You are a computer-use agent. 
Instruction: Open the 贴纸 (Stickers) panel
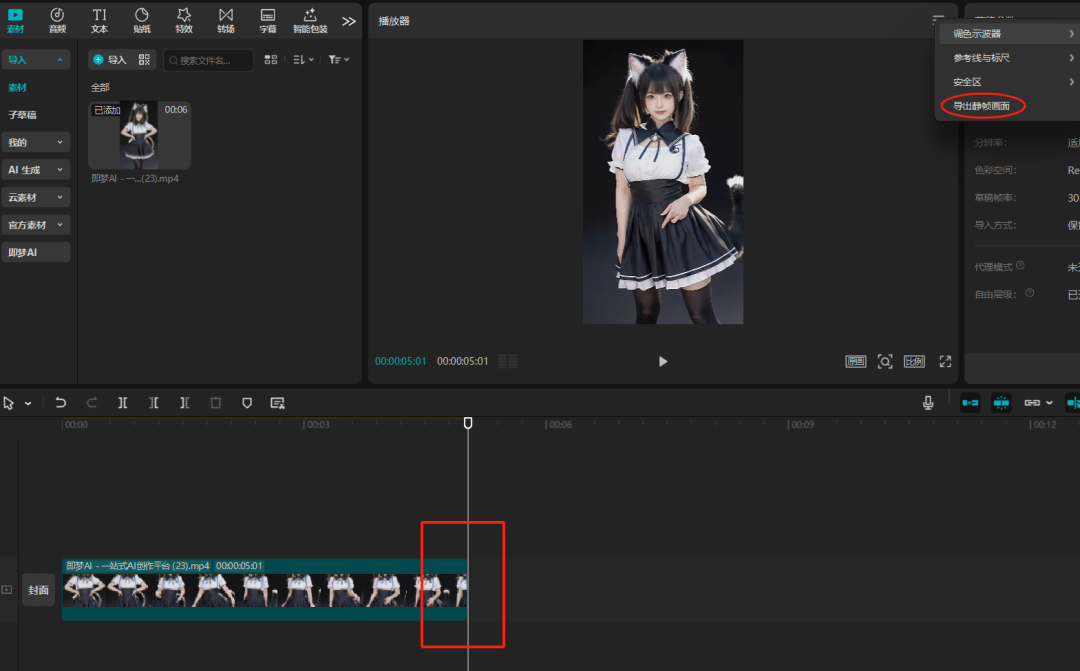pos(141,20)
